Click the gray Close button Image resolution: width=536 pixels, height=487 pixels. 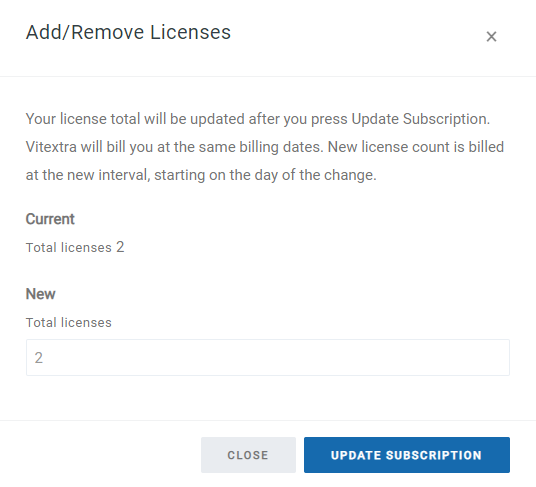(x=248, y=455)
